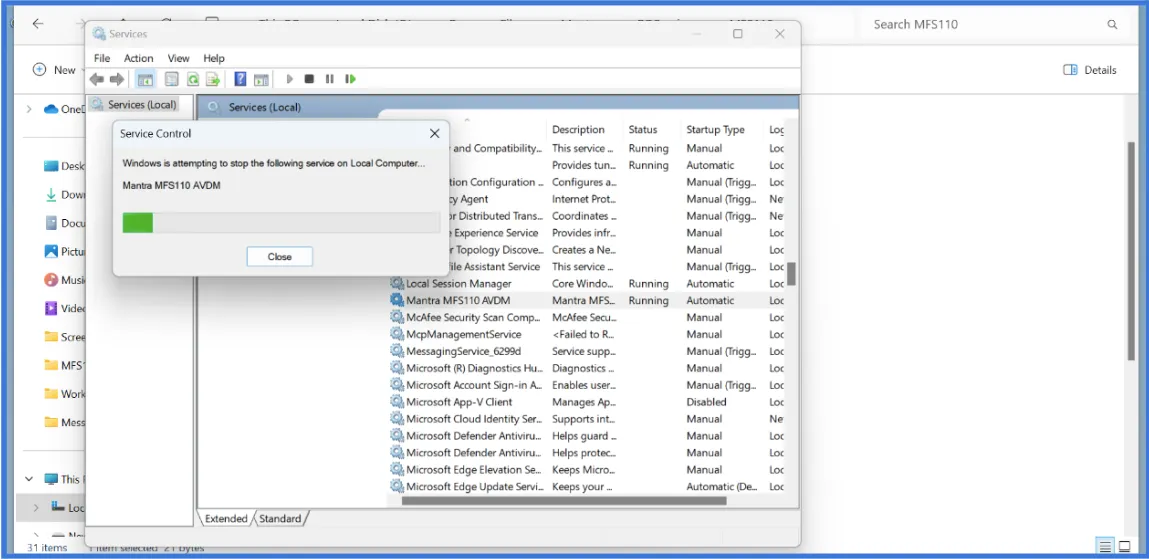The height and width of the screenshot is (559, 1149).
Task: Select Microsoft Edge Update Service row
Action: pyautogui.click(x=587, y=486)
